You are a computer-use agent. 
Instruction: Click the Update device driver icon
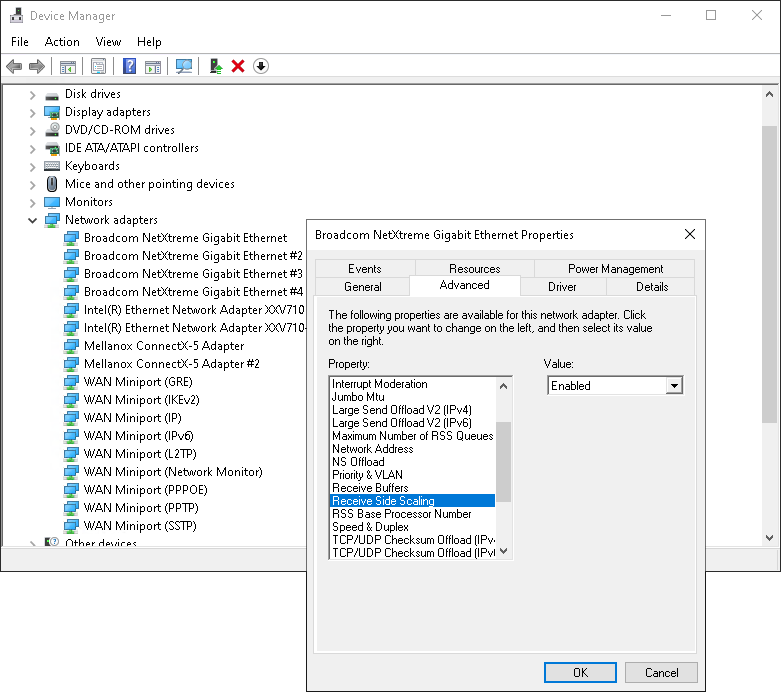click(x=215, y=66)
